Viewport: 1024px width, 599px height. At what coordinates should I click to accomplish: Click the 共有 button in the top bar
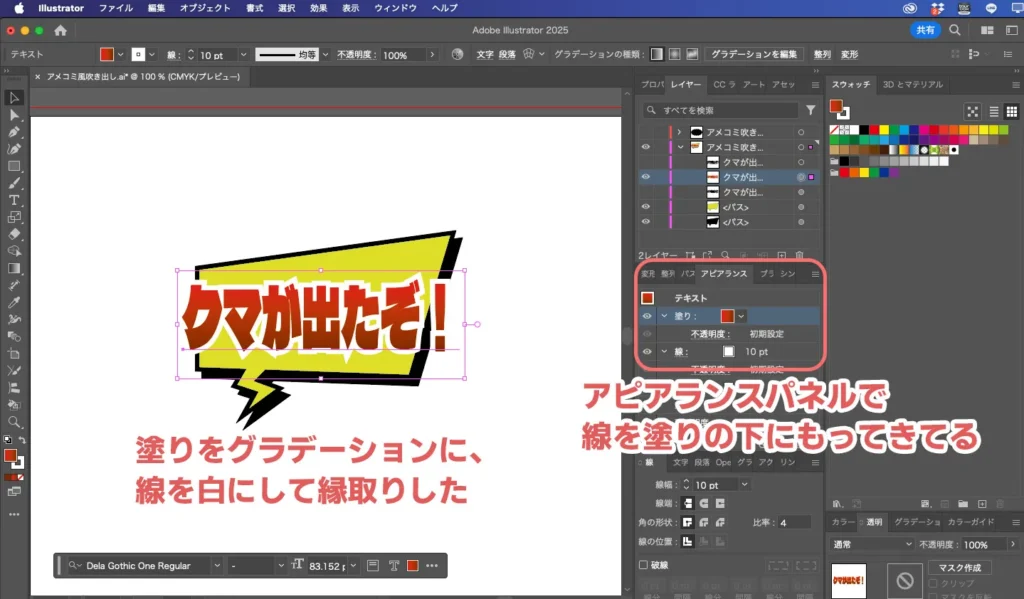click(x=924, y=30)
